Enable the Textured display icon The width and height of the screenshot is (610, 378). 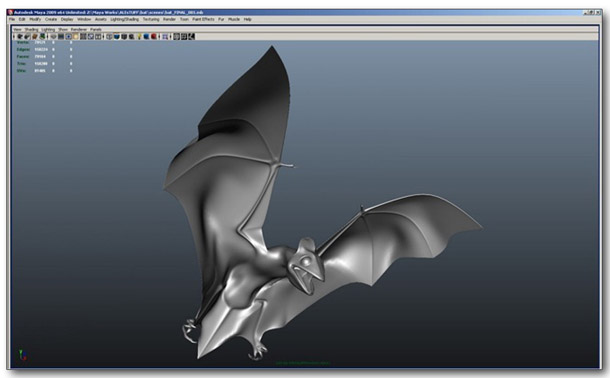click(x=131, y=37)
